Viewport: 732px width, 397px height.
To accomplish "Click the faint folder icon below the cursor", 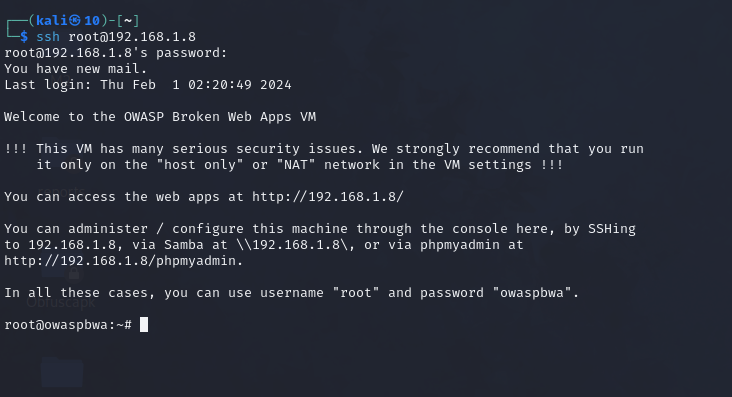I will coord(62,372).
